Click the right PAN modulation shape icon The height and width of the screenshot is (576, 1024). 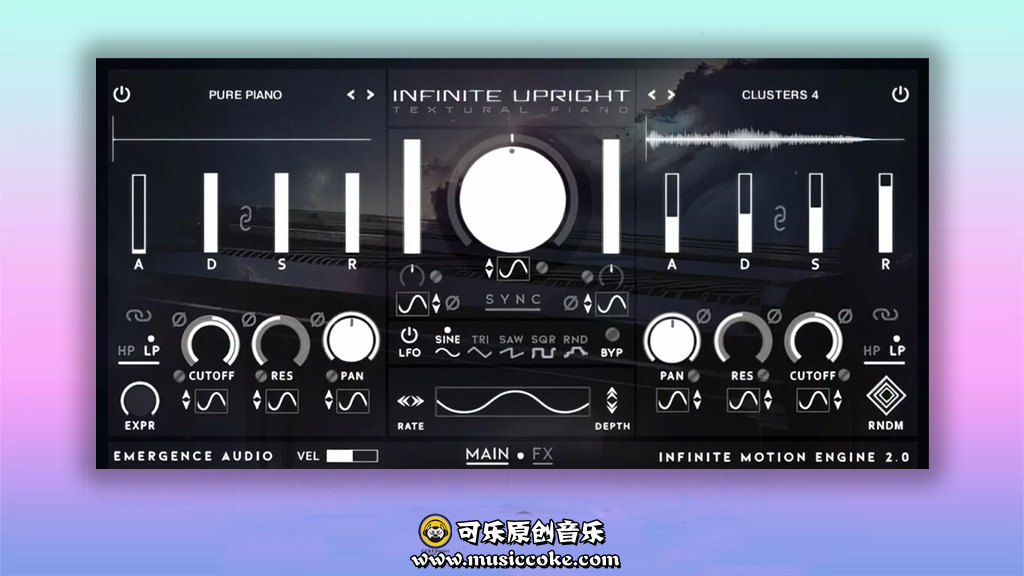(x=672, y=400)
